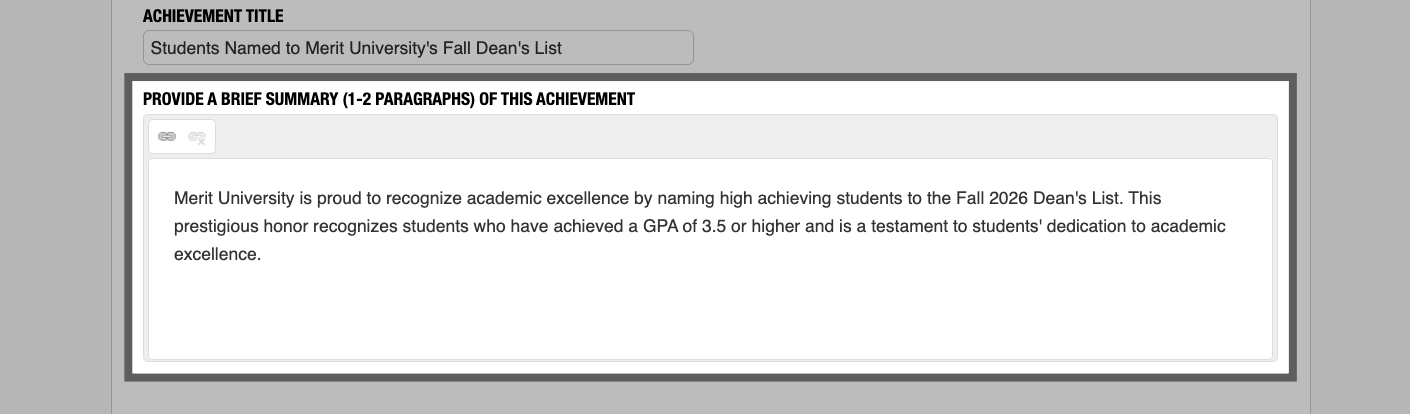1410x414 pixels.
Task: Place cursor after the final word "excellence."
Action: [262, 254]
